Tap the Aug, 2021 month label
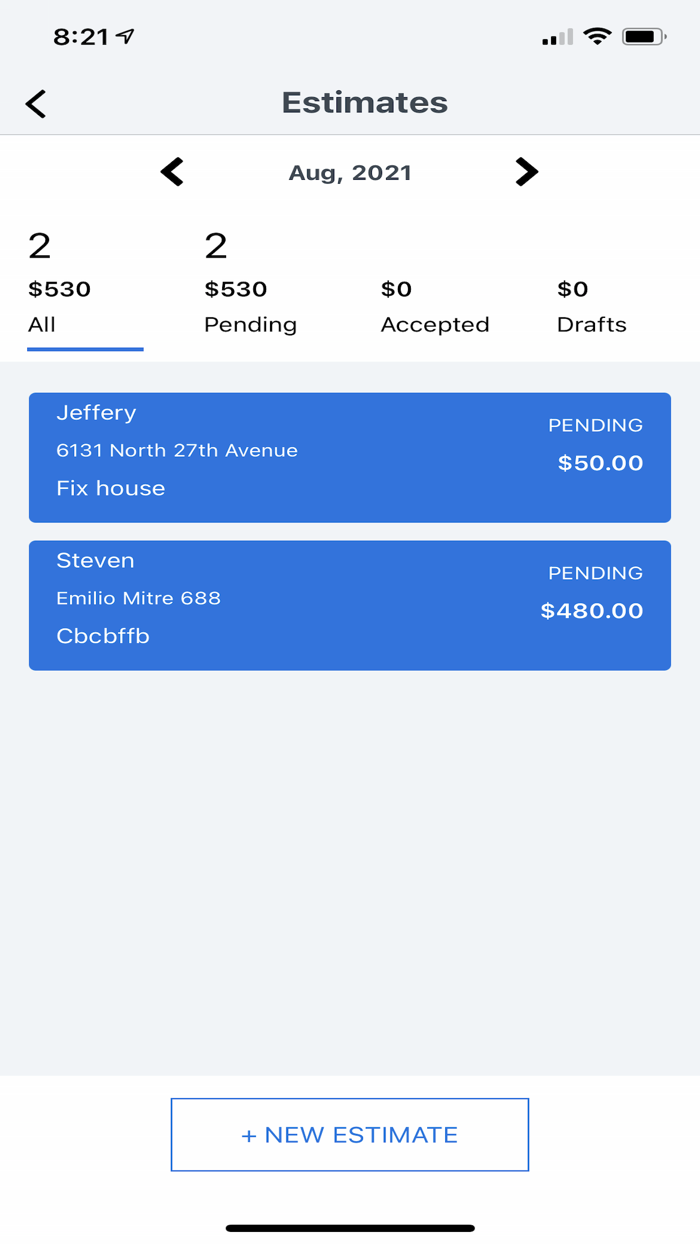 (350, 171)
